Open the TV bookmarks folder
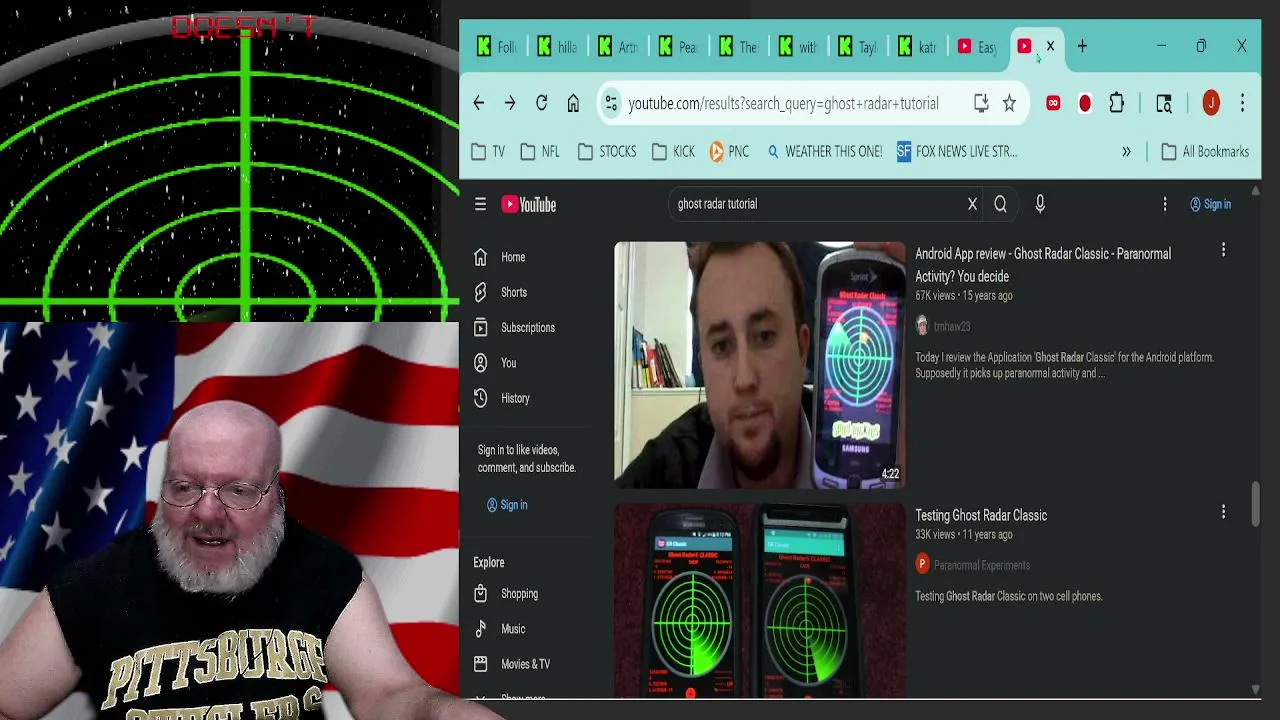The width and height of the screenshot is (1280, 720). (x=488, y=152)
